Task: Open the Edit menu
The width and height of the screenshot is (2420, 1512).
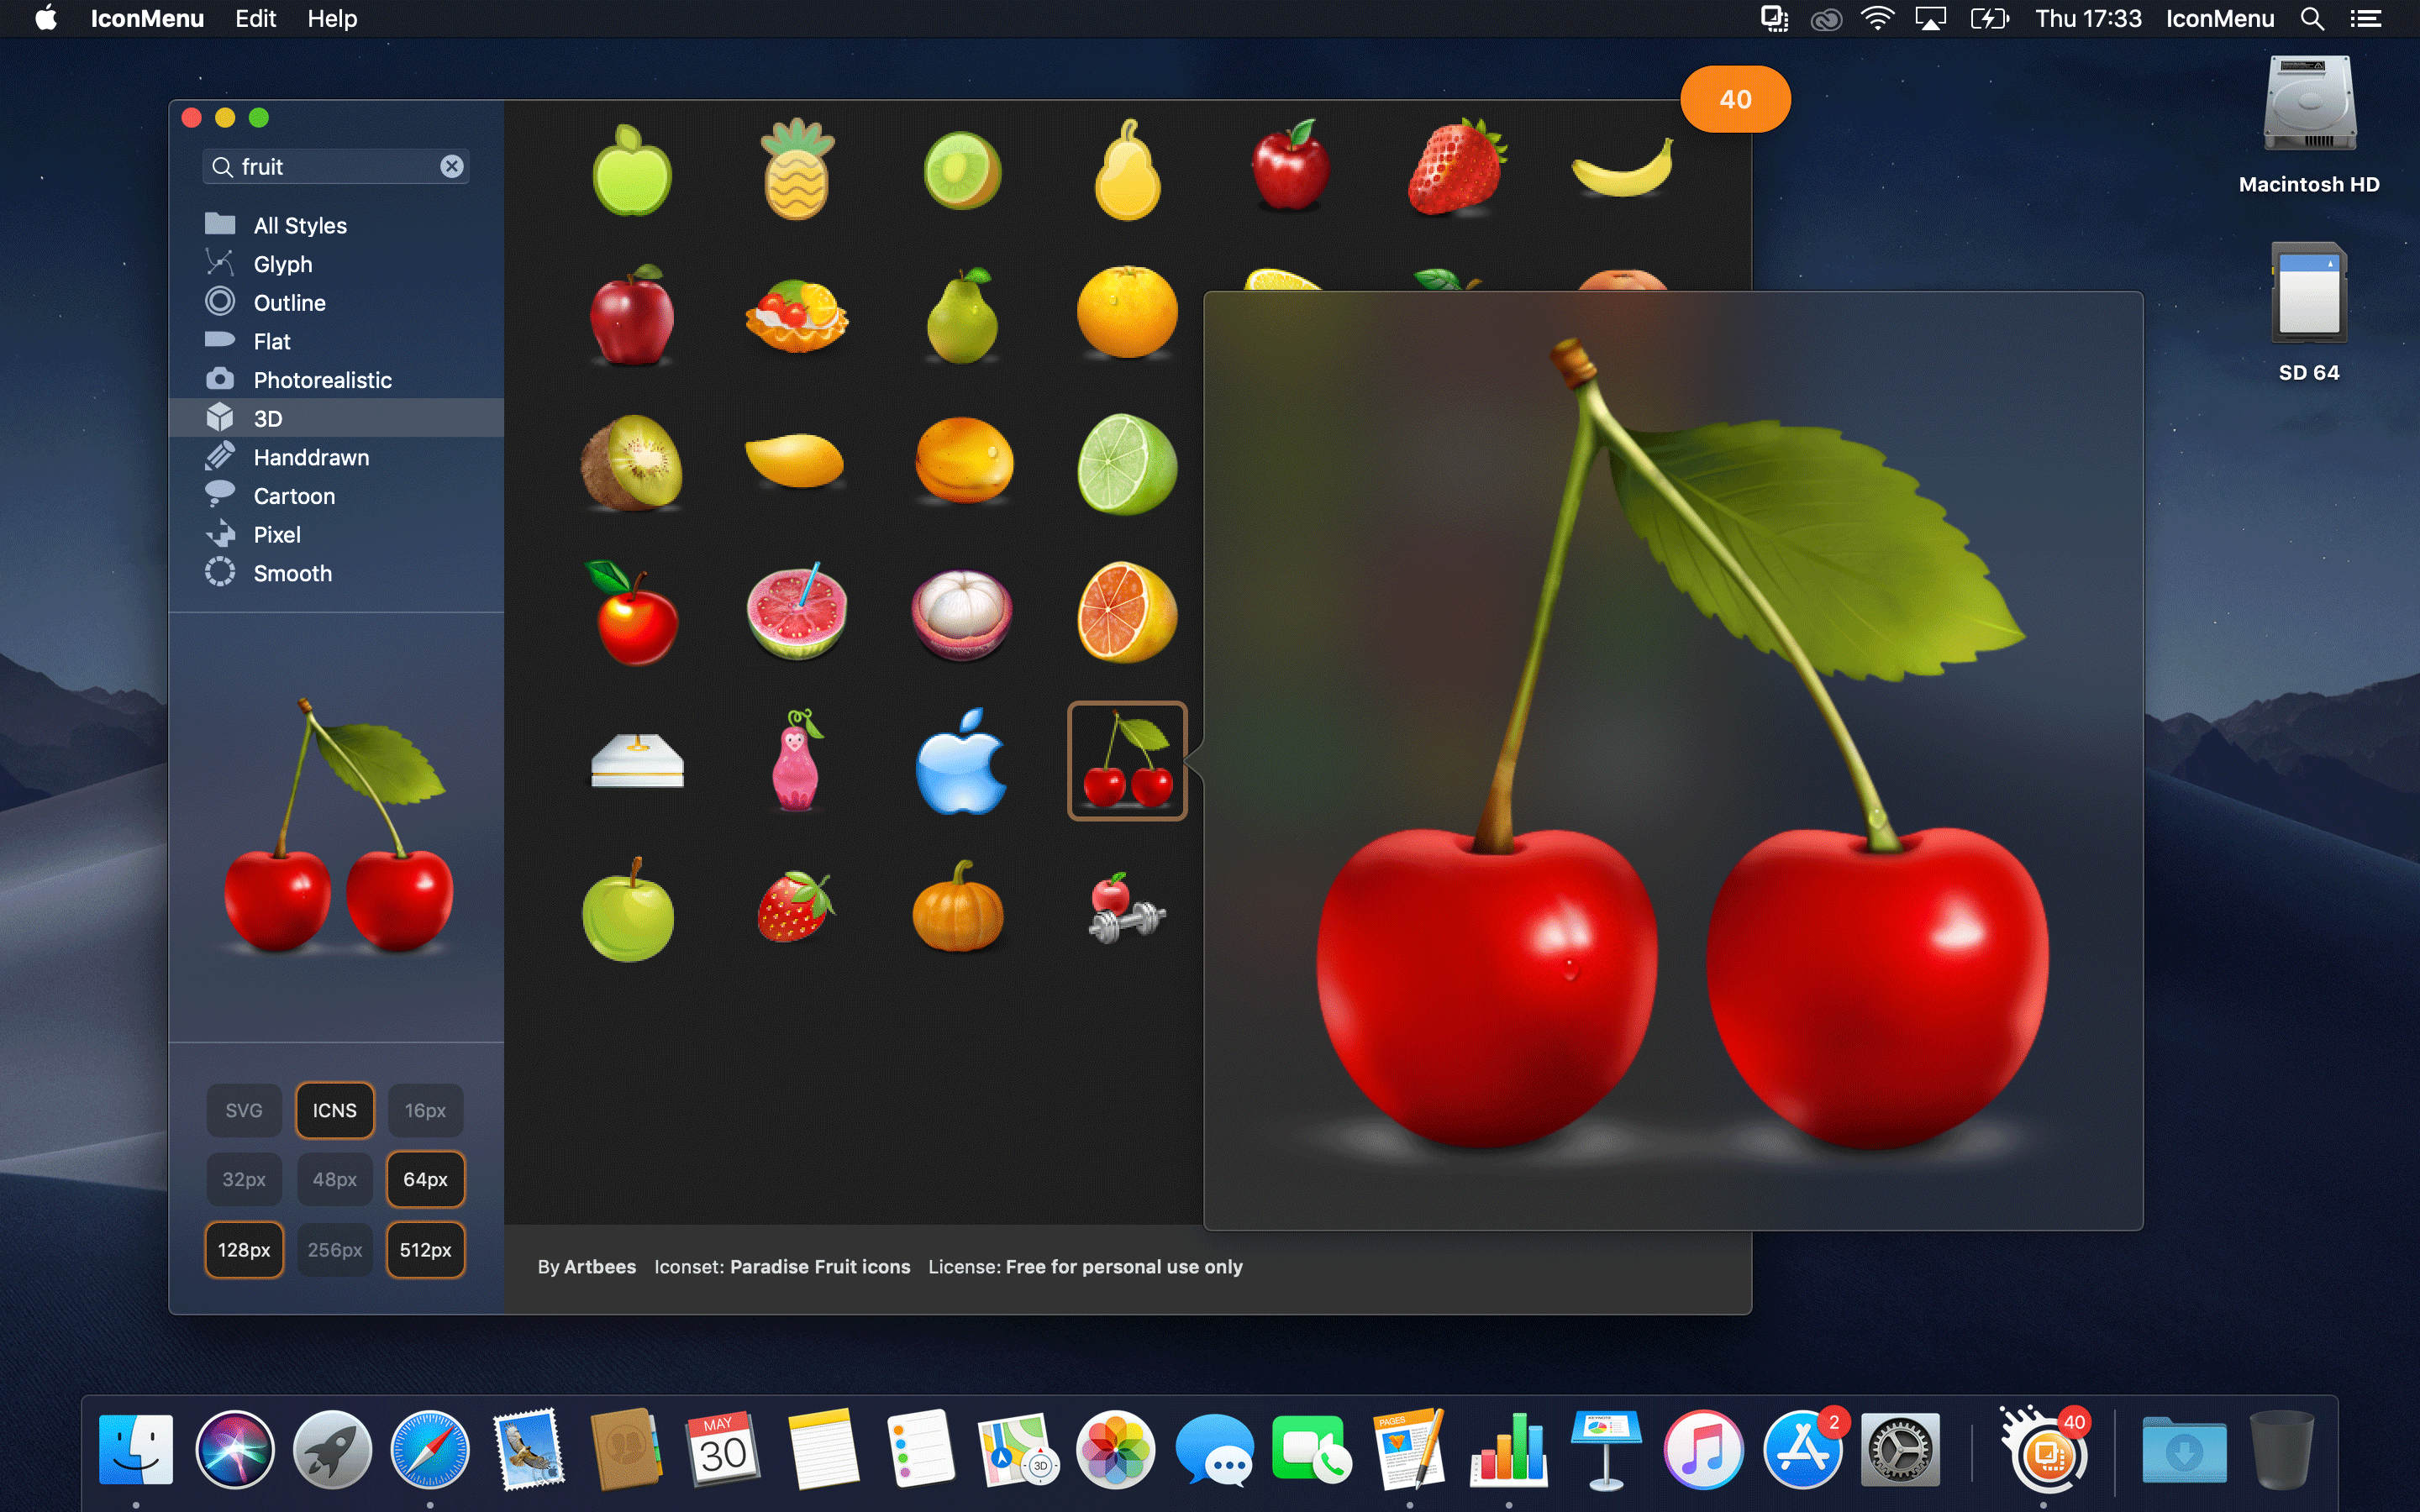Action: click(255, 19)
